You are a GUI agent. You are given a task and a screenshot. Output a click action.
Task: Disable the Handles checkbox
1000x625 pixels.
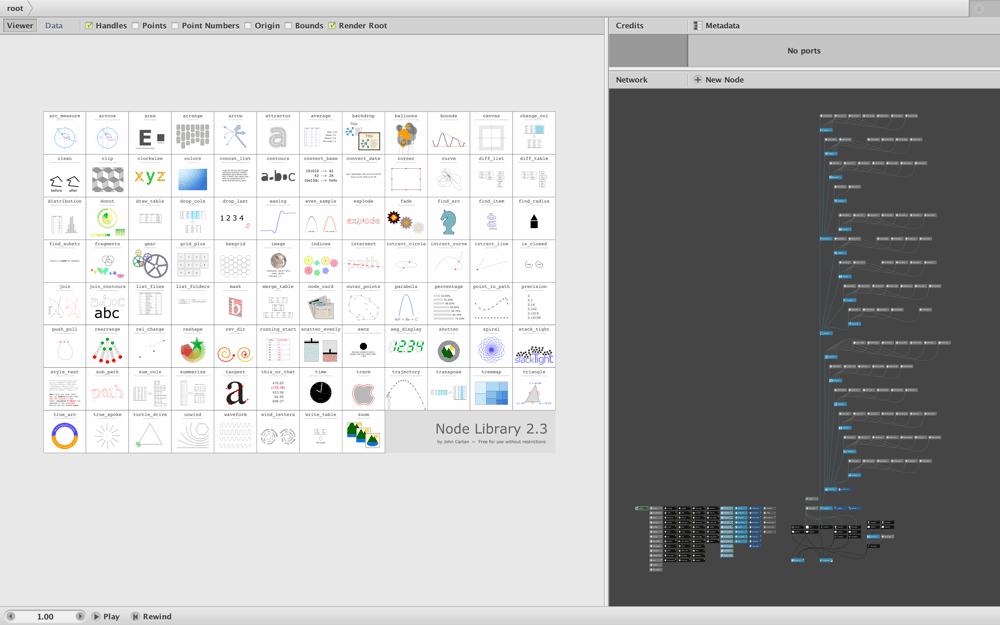(89, 26)
